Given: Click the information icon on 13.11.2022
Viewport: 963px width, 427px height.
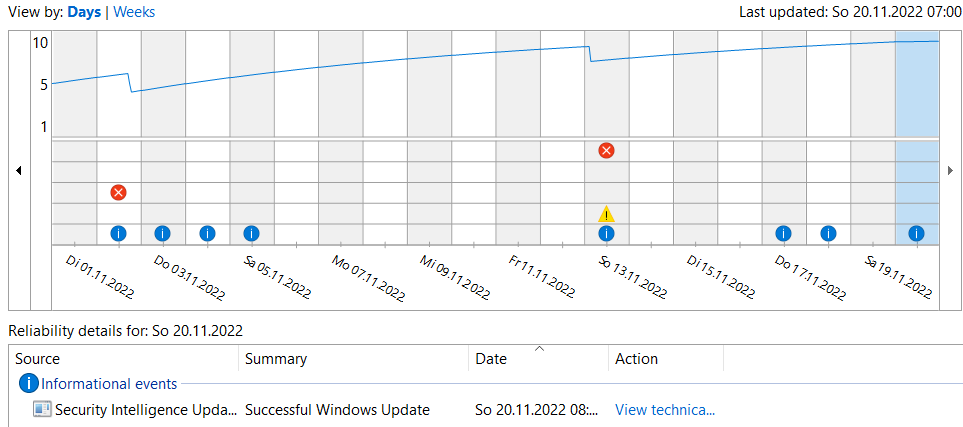Looking at the screenshot, I should (606, 233).
